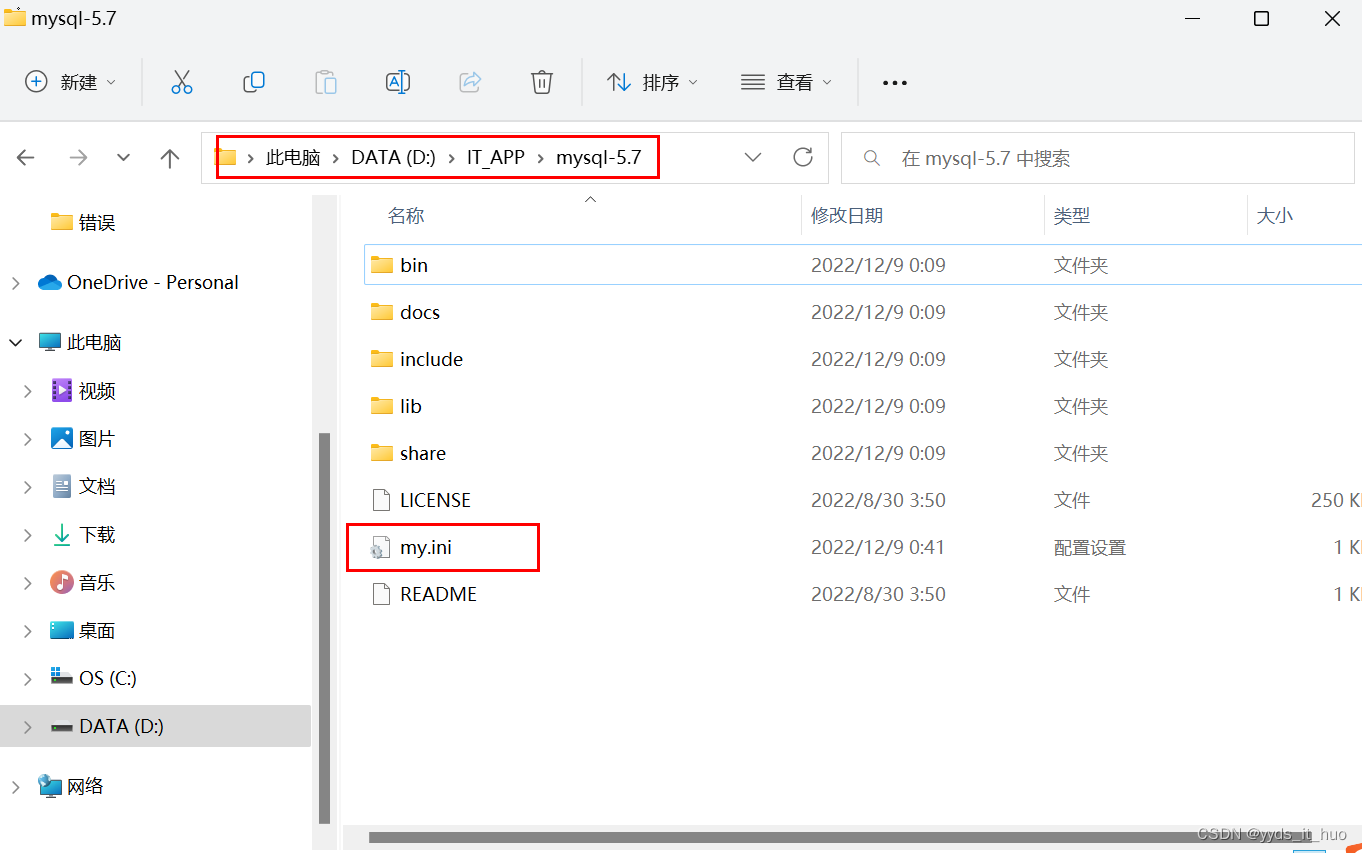Select the my.ini config file icon
Screen dimensions: 1362x853
click(379, 547)
